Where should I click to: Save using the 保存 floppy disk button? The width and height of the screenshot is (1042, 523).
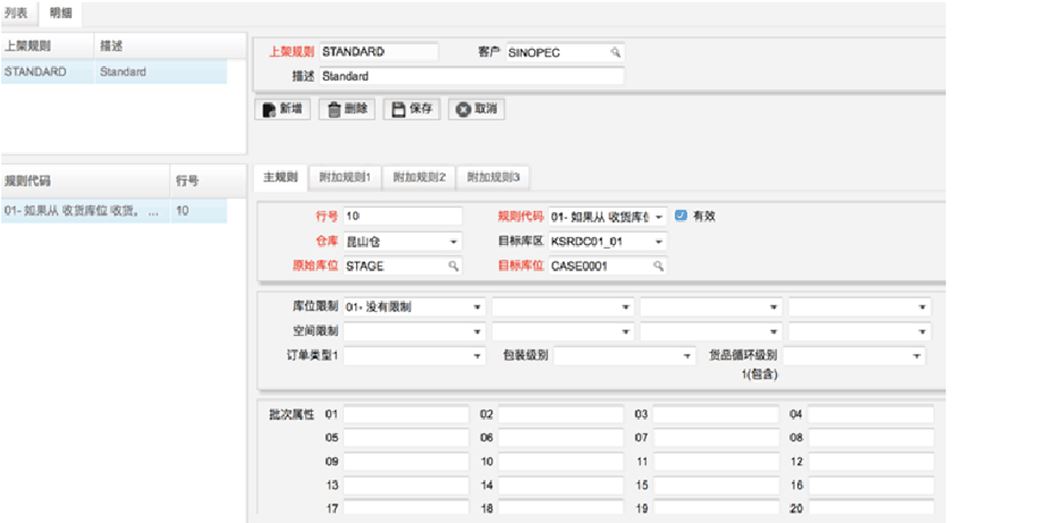398,110
